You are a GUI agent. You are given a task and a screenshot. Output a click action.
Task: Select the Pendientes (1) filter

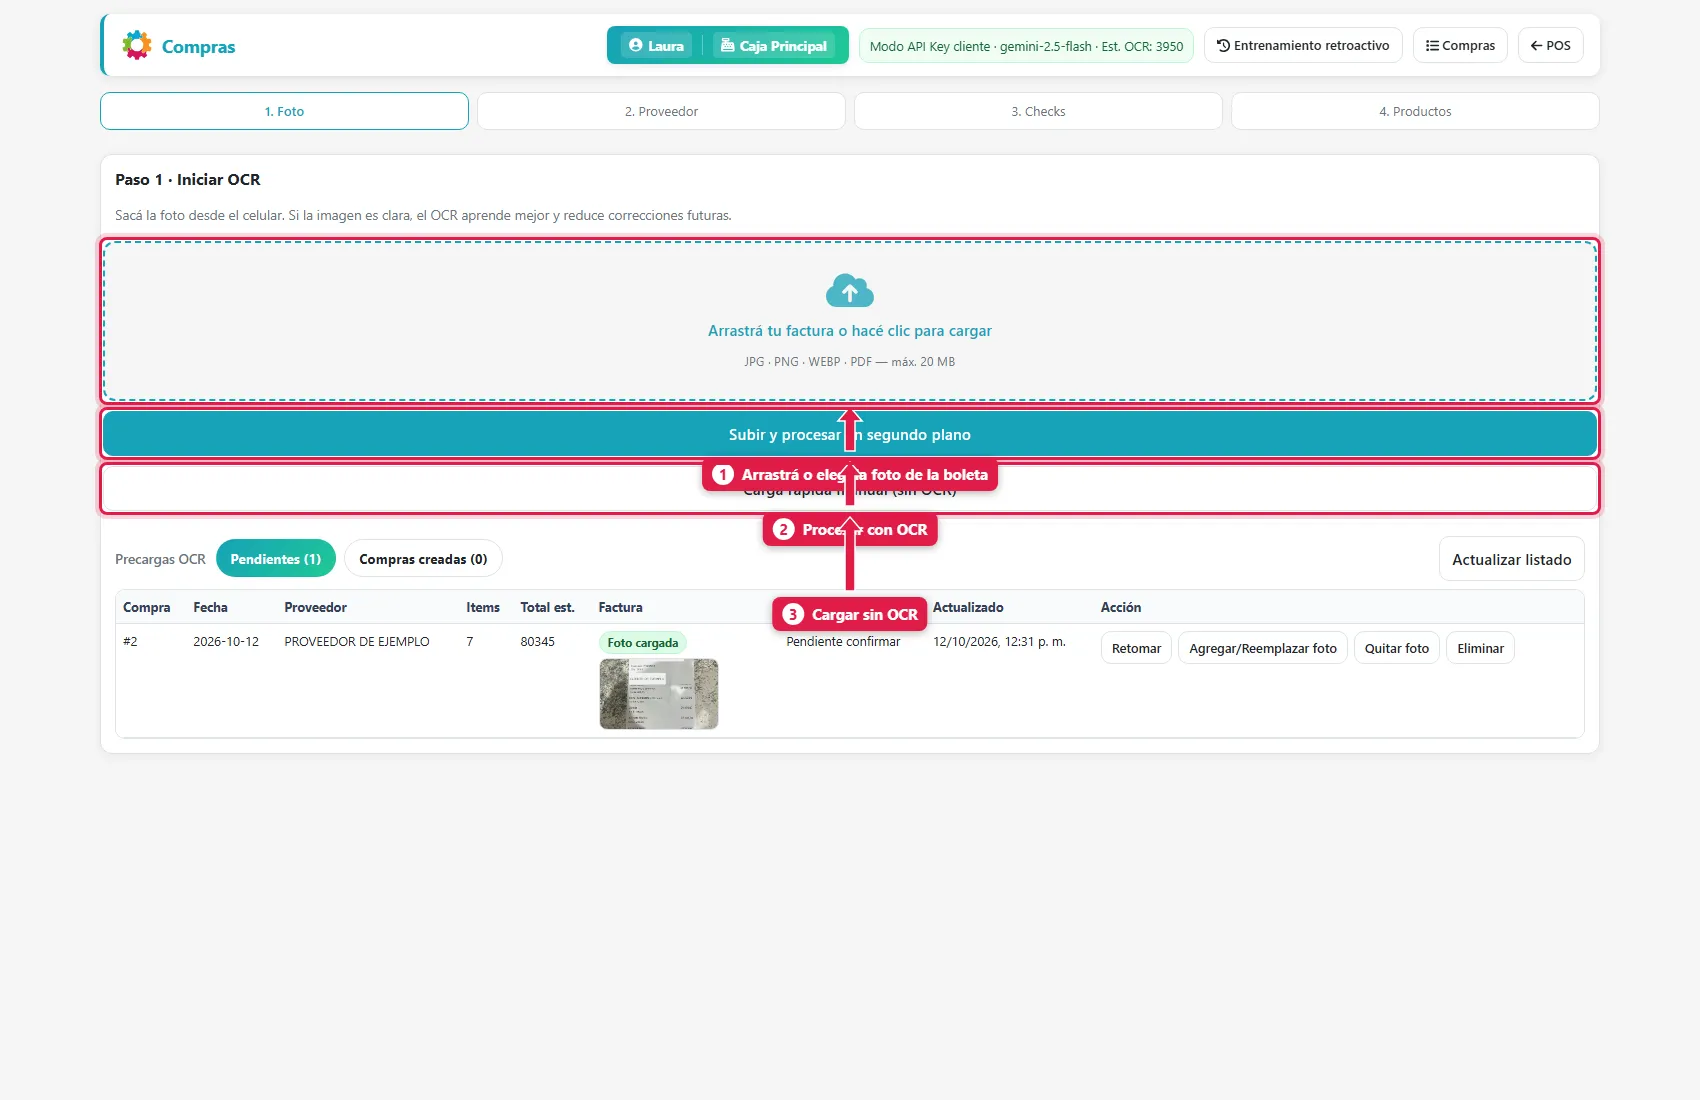coord(276,559)
